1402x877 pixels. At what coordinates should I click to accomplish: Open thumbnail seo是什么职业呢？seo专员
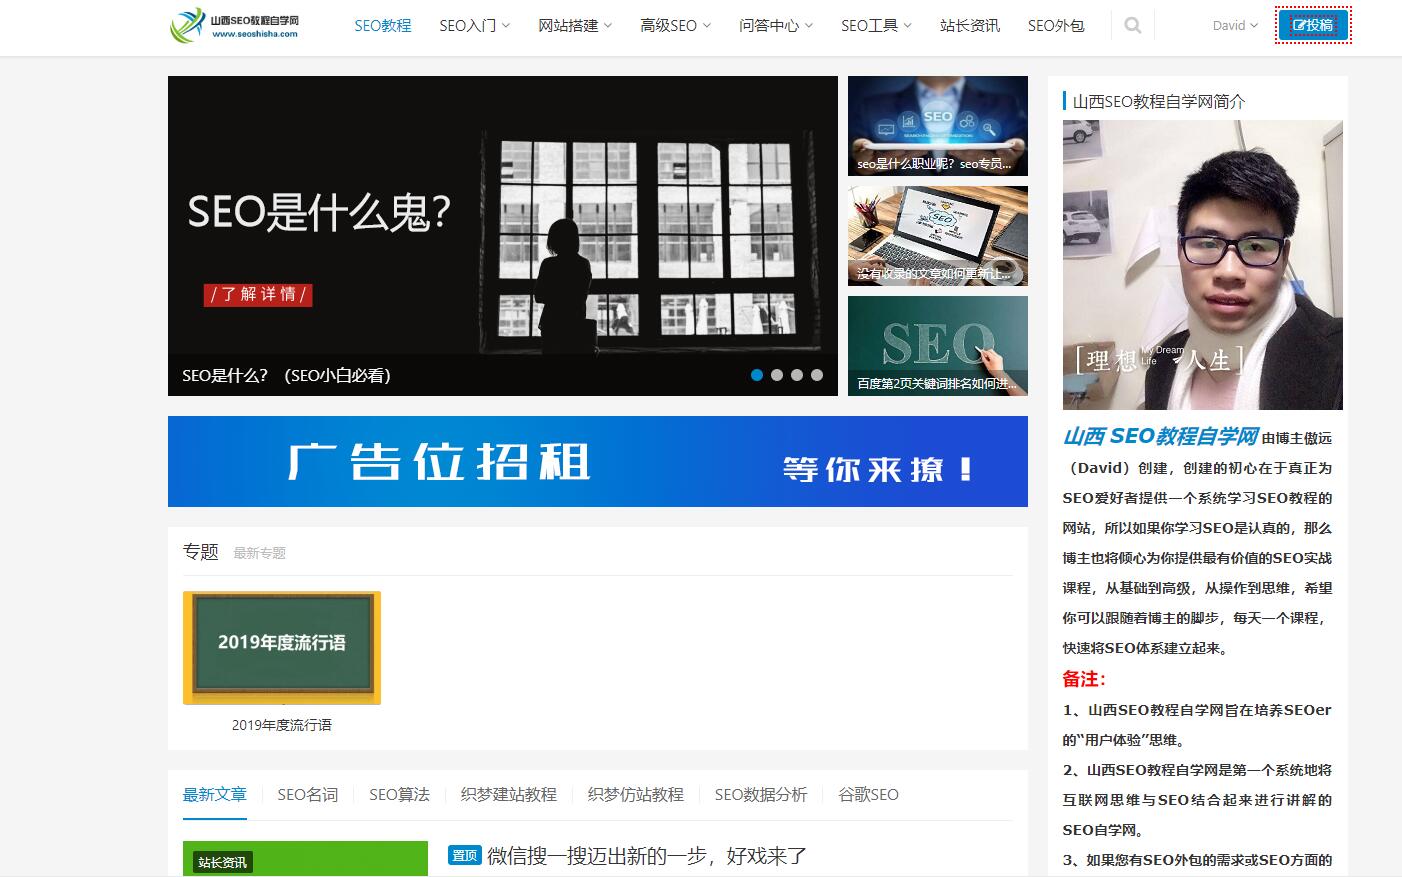click(x=938, y=126)
